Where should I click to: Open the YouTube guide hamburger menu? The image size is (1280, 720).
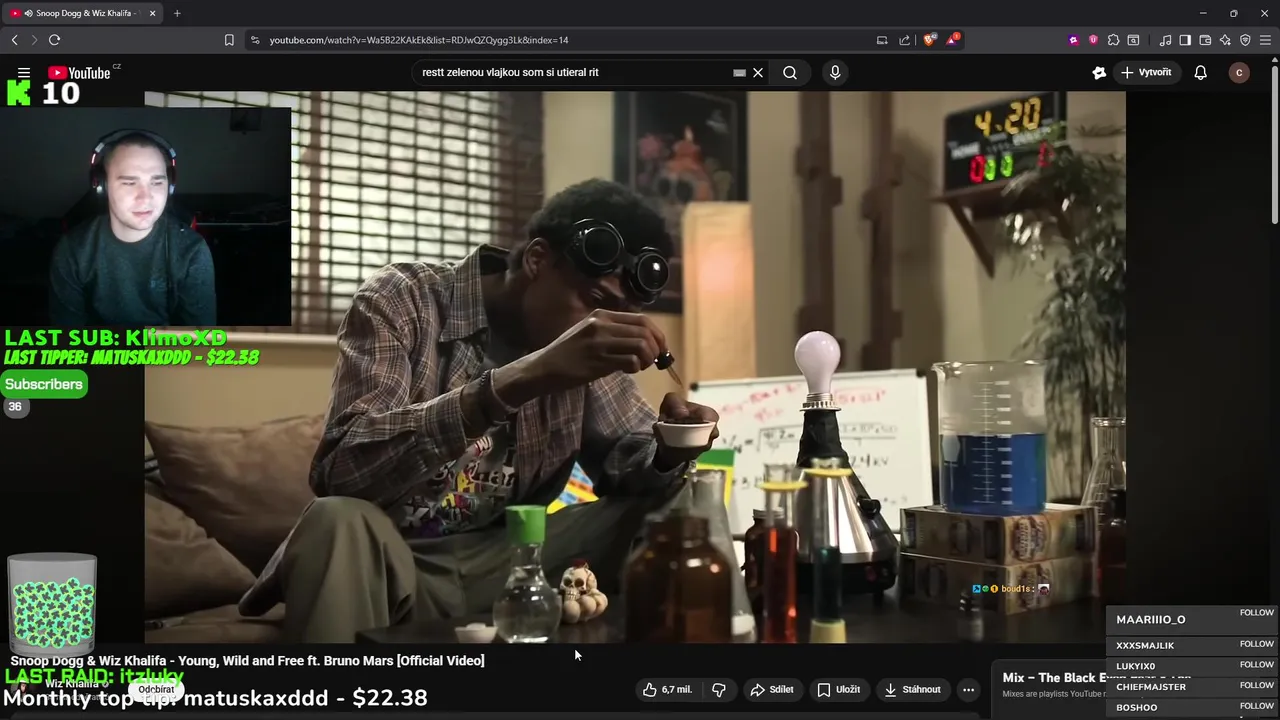(x=24, y=72)
